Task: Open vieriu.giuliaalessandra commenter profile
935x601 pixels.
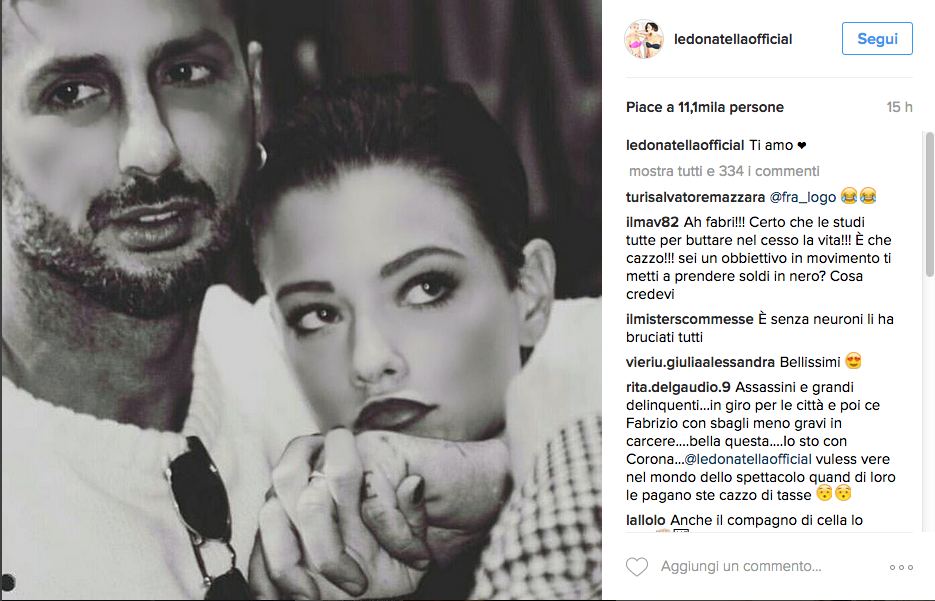Action: coord(700,363)
